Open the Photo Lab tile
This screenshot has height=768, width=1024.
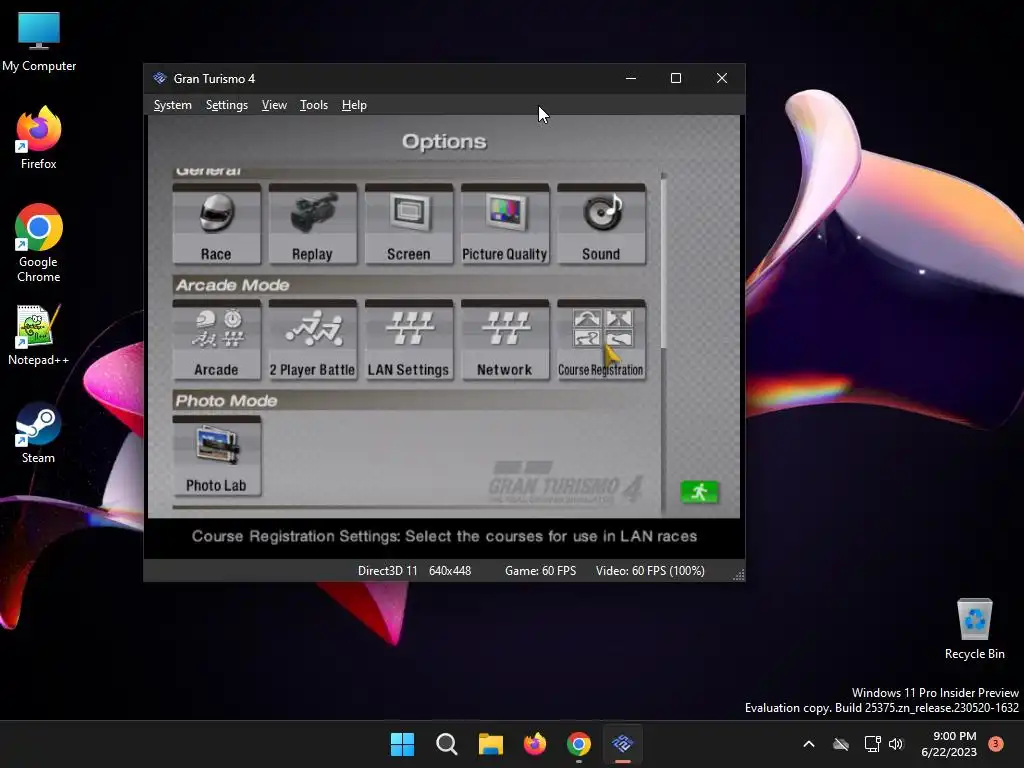(216, 456)
